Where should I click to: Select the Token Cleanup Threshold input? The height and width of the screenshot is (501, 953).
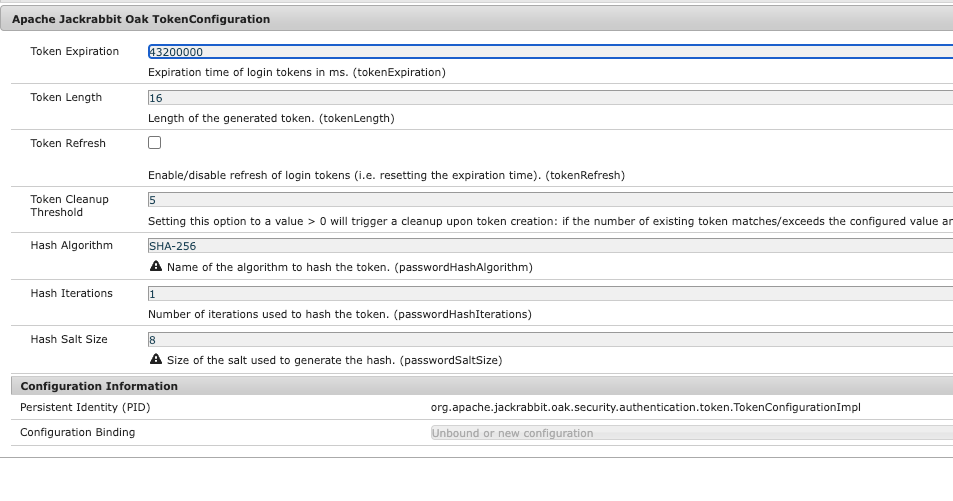548,200
